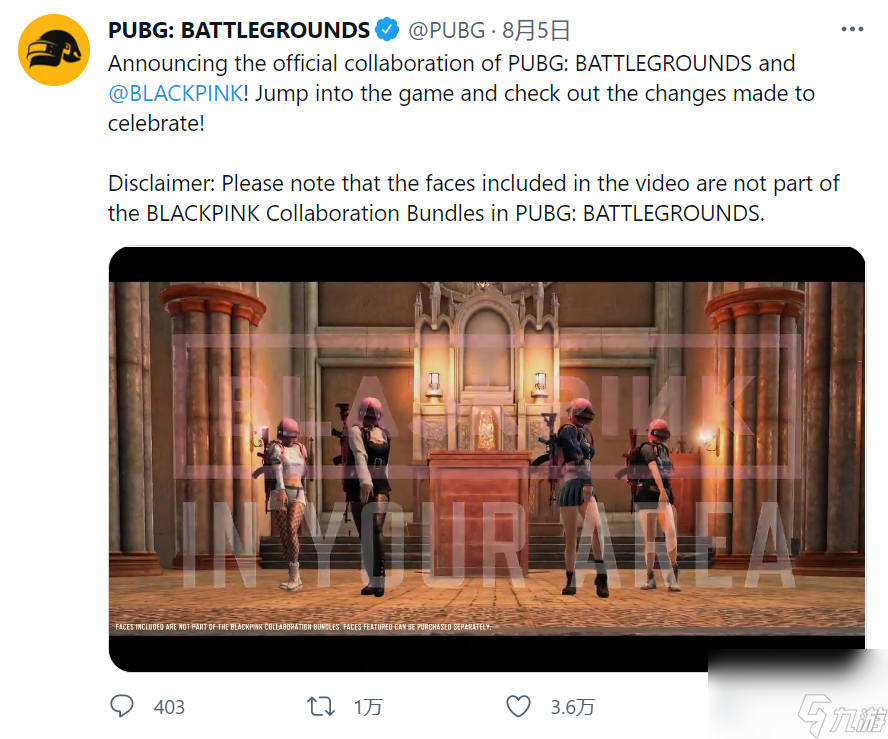The image size is (888, 739).
Task: Play the BLACKPINK collaboration video
Action: coord(486,459)
